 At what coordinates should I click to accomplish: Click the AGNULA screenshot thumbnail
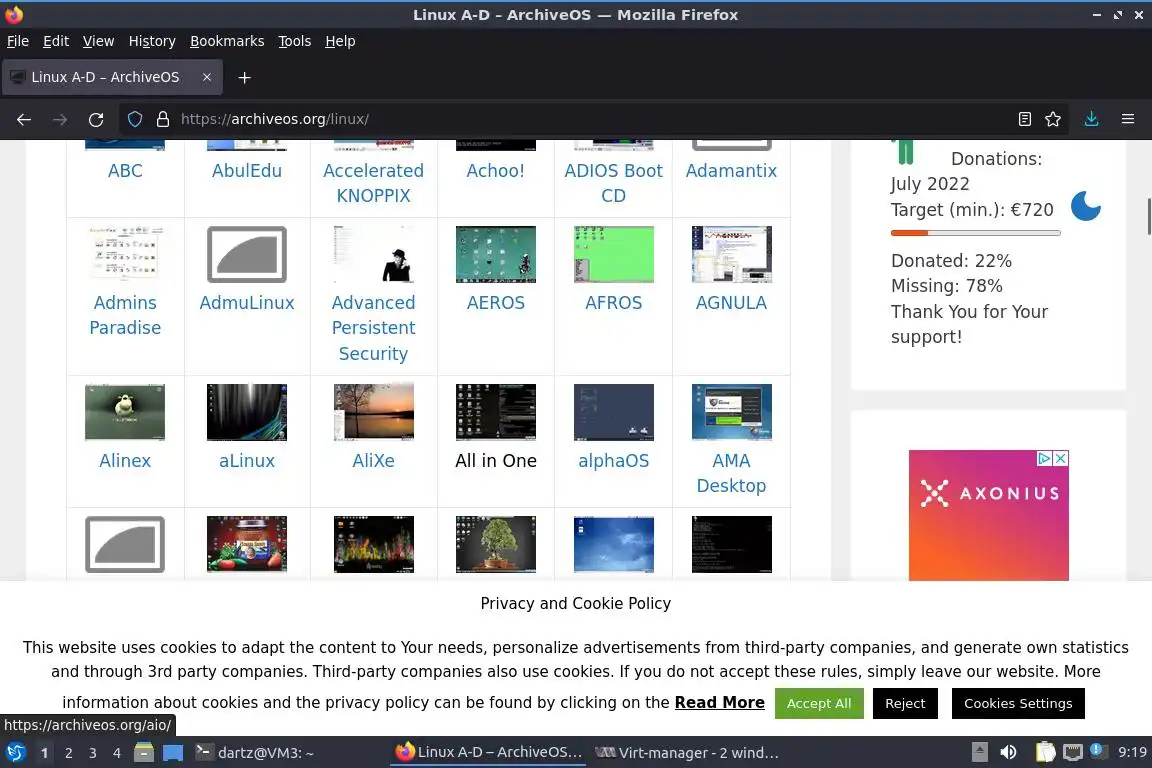731,254
